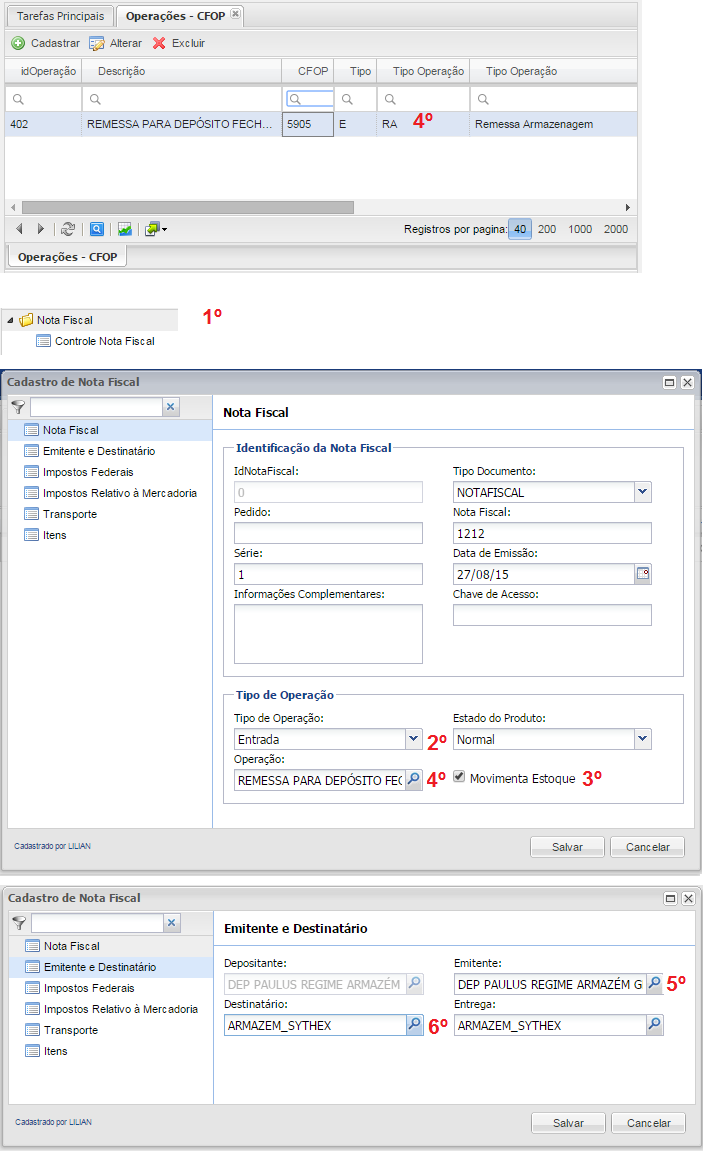Click the Descrição filter search field

pyautogui.click(x=181, y=99)
